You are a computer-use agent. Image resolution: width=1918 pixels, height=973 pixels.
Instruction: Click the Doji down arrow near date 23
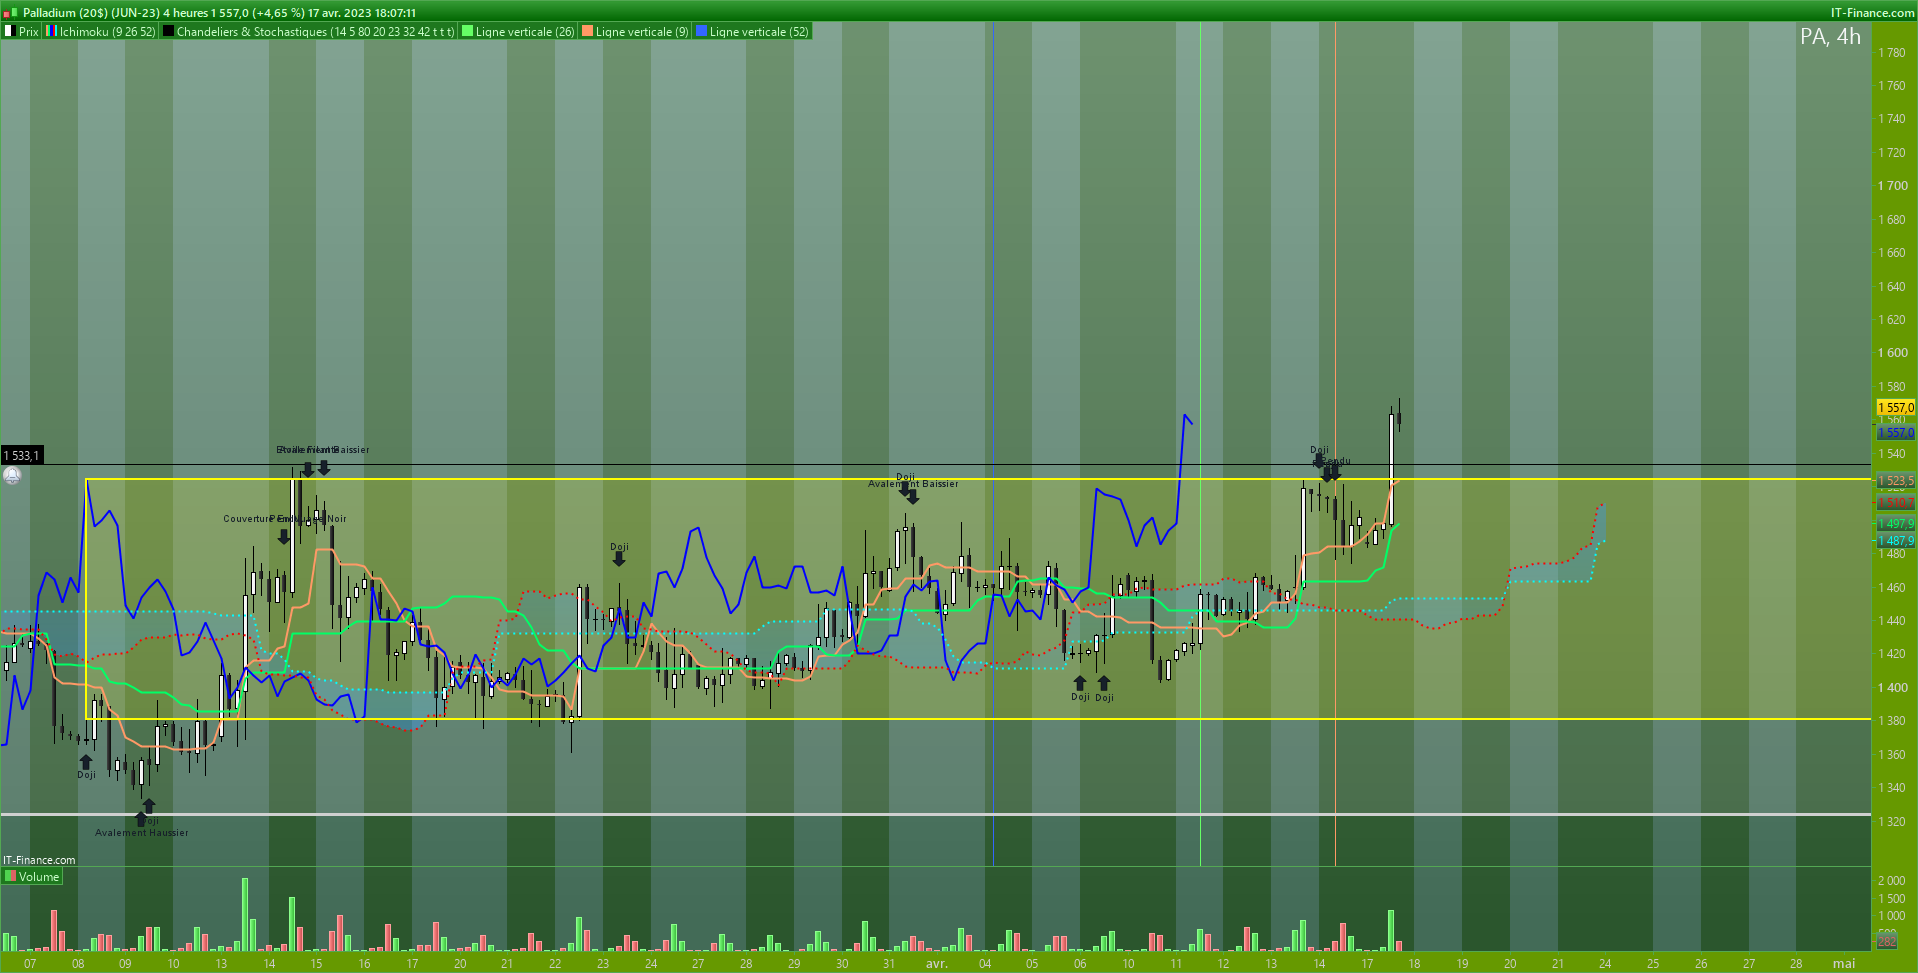point(619,559)
